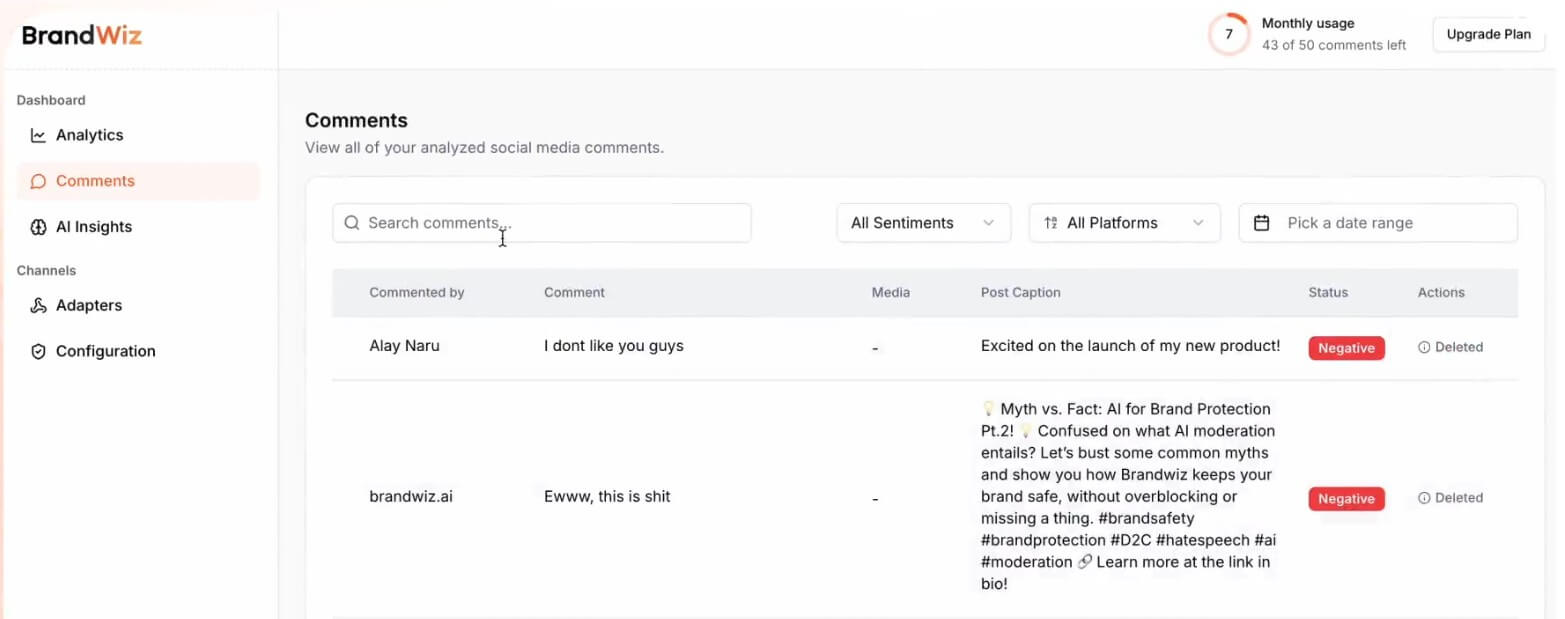The image size is (1565, 619).
Task: Select the Comments menu item
Action: (138, 181)
